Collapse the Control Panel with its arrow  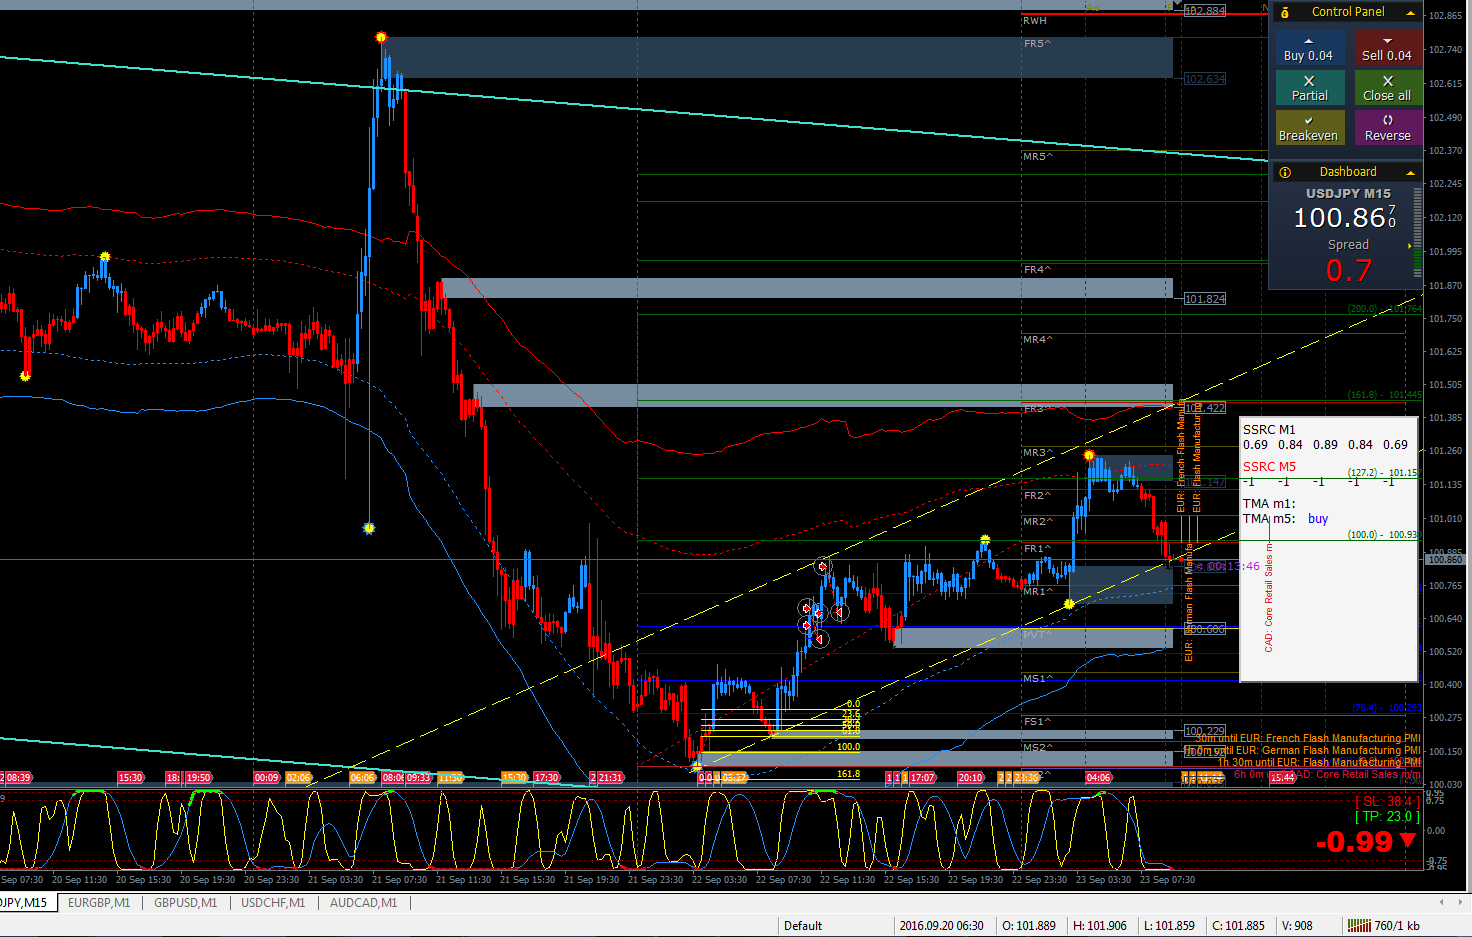pos(1410,12)
